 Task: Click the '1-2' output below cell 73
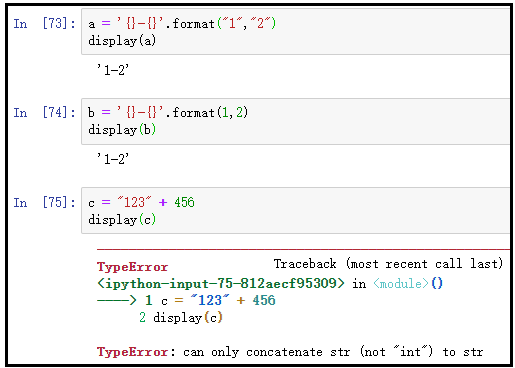pos(113,70)
